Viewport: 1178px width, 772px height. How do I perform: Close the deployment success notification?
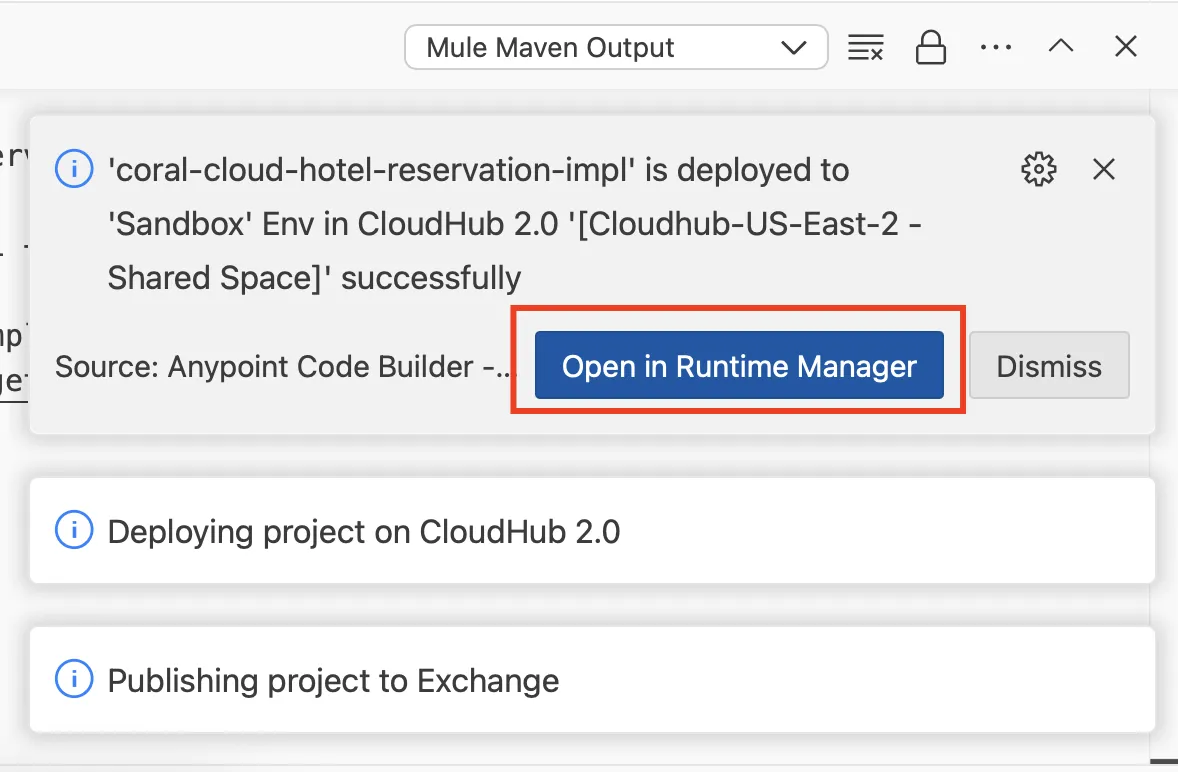tap(1103, 170)
